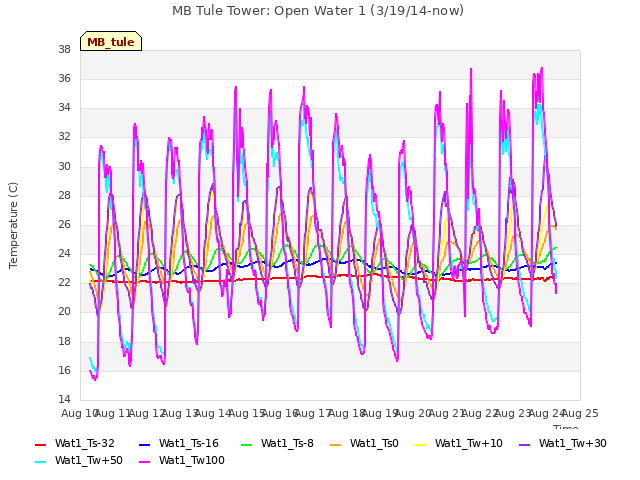Click the 22 y-axis tick label

click(64, 282)
